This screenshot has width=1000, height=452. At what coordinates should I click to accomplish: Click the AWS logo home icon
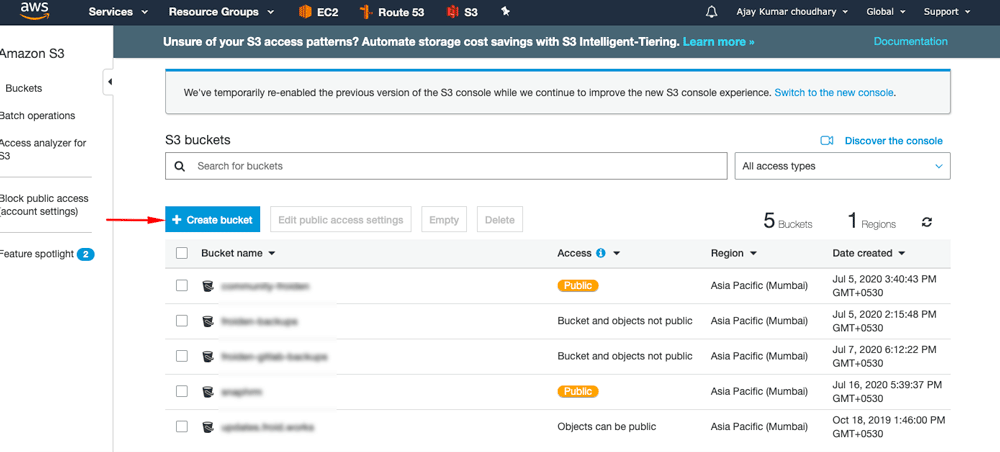[x=34, y=11]
